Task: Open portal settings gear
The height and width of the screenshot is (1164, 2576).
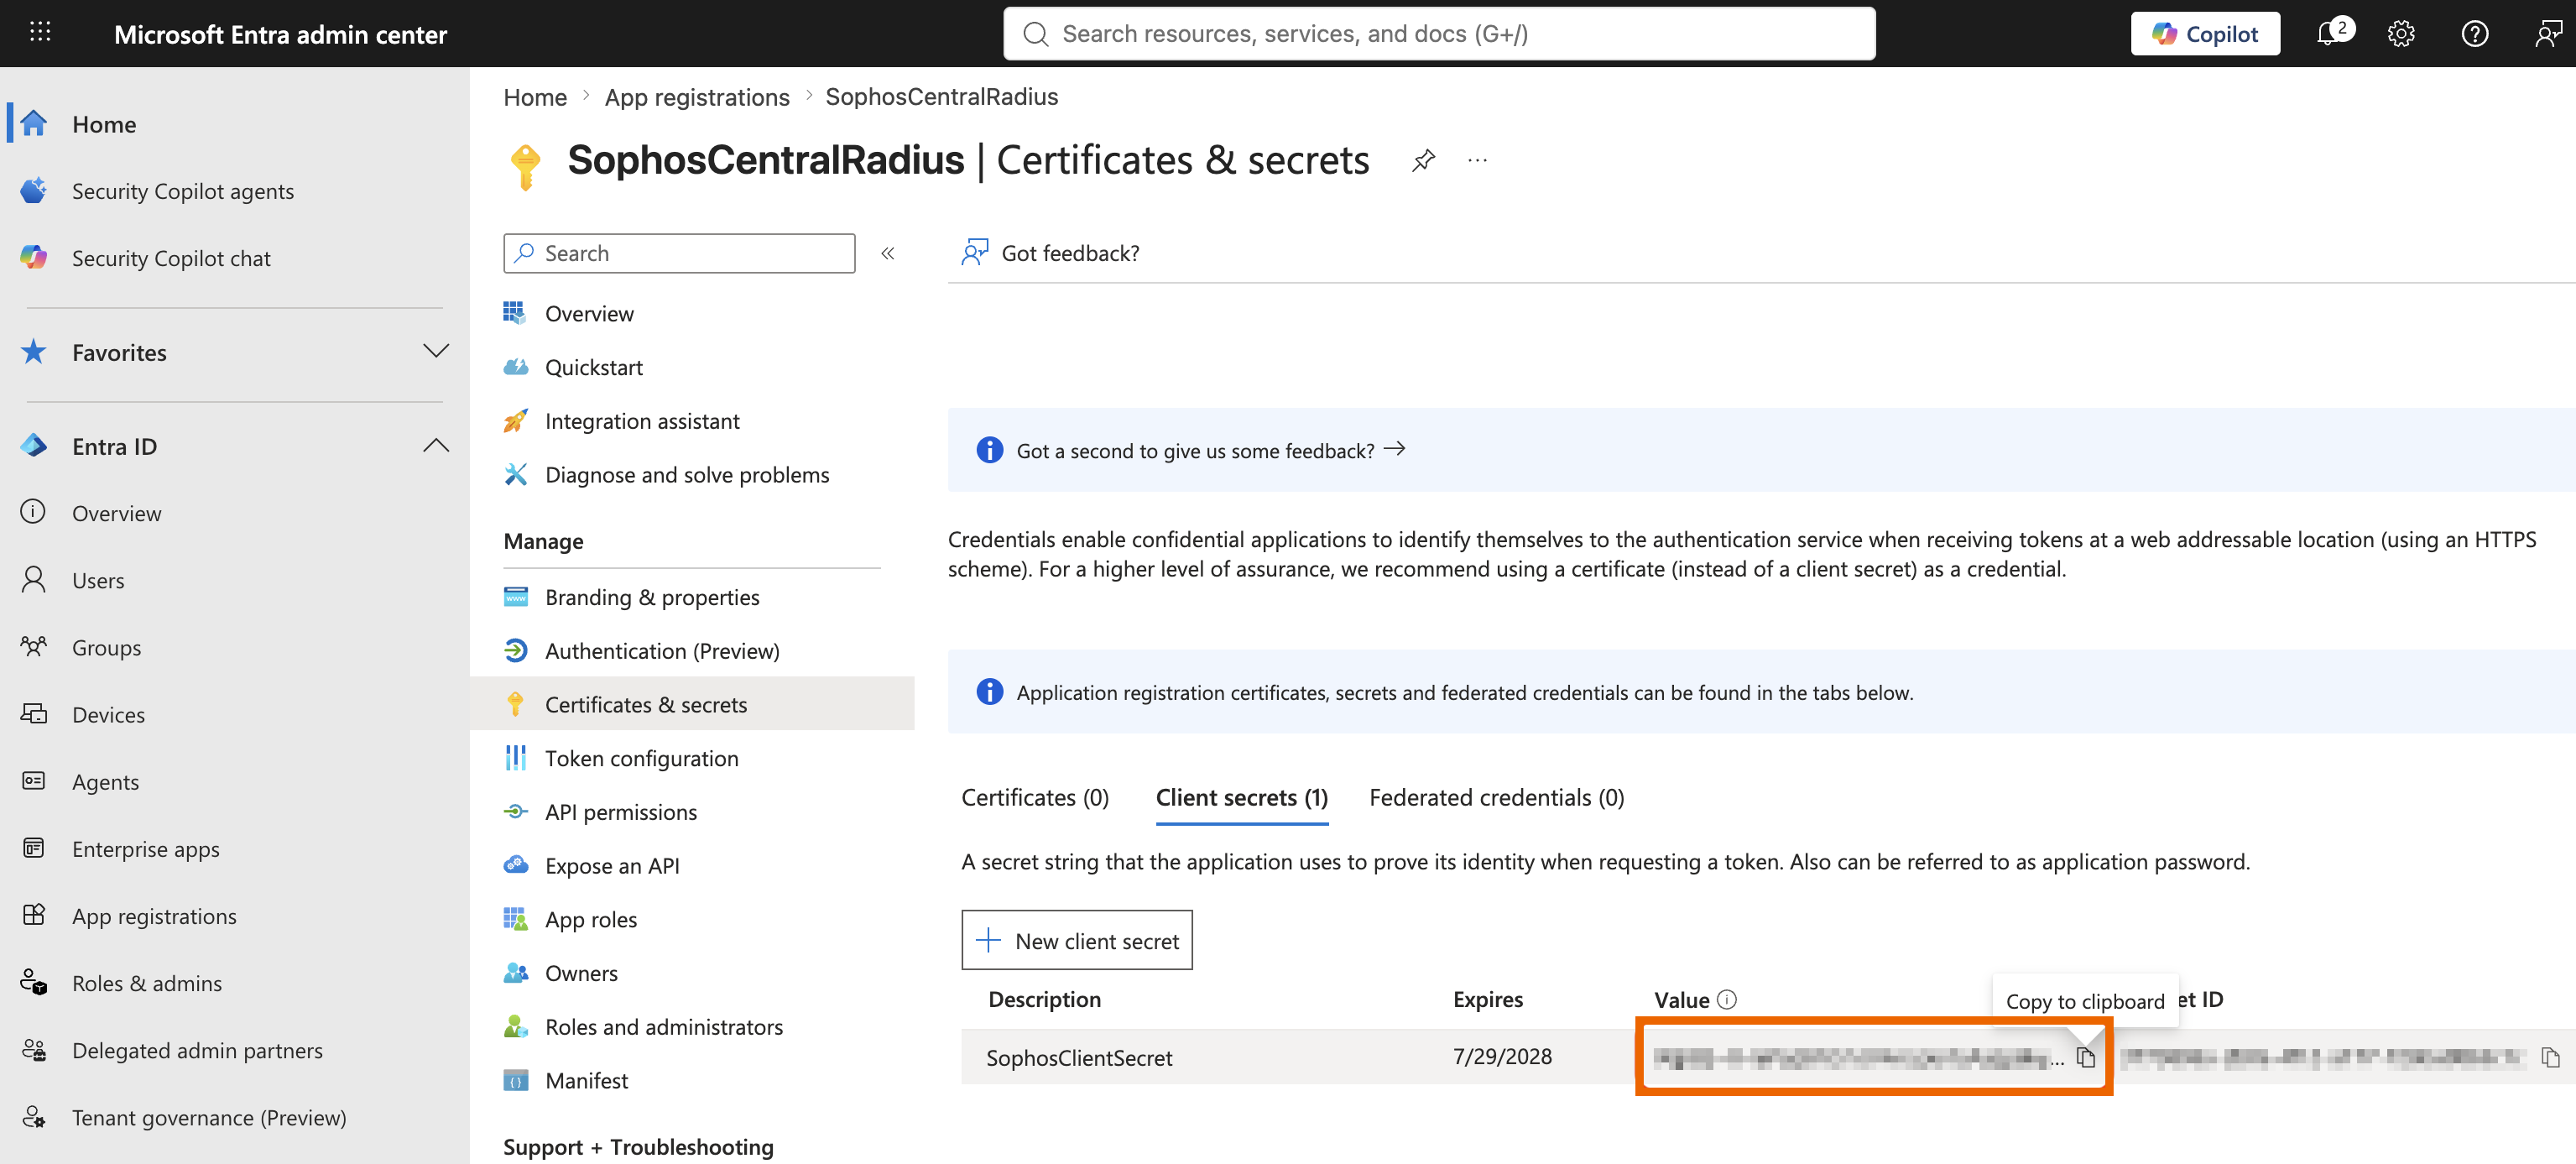Action: (x=2400, y=34)
